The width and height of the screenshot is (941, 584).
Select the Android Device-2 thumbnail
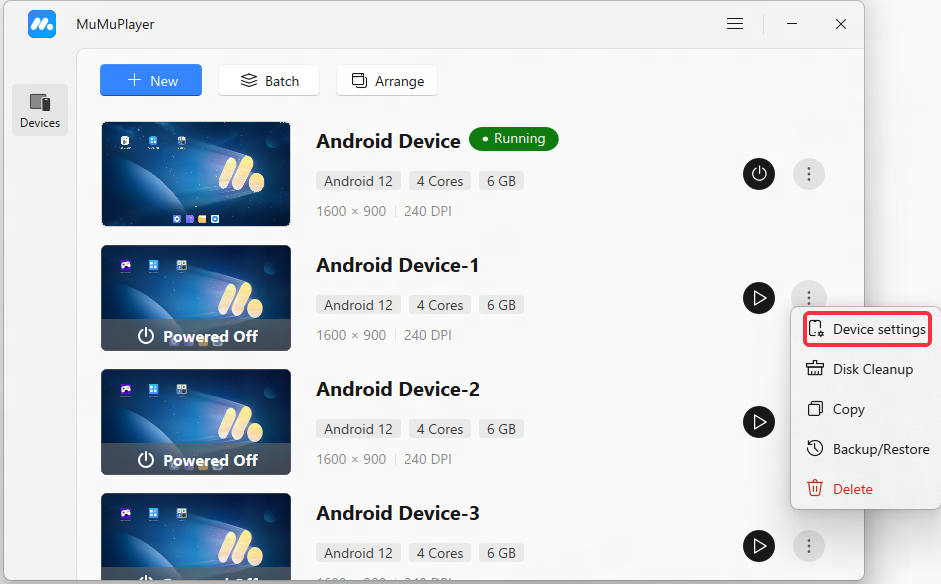[196, 422]
